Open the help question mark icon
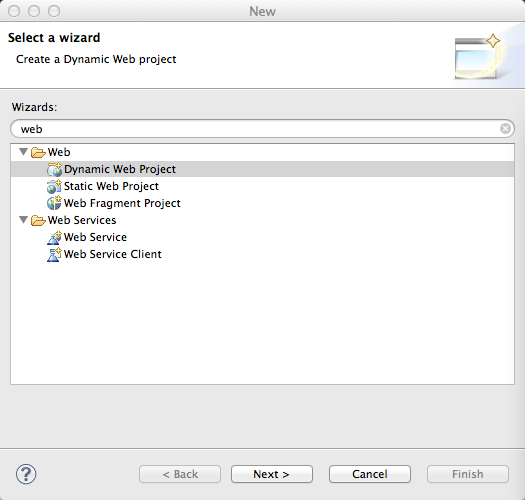Viewport: 525px width, 500px height. point(26,474)
